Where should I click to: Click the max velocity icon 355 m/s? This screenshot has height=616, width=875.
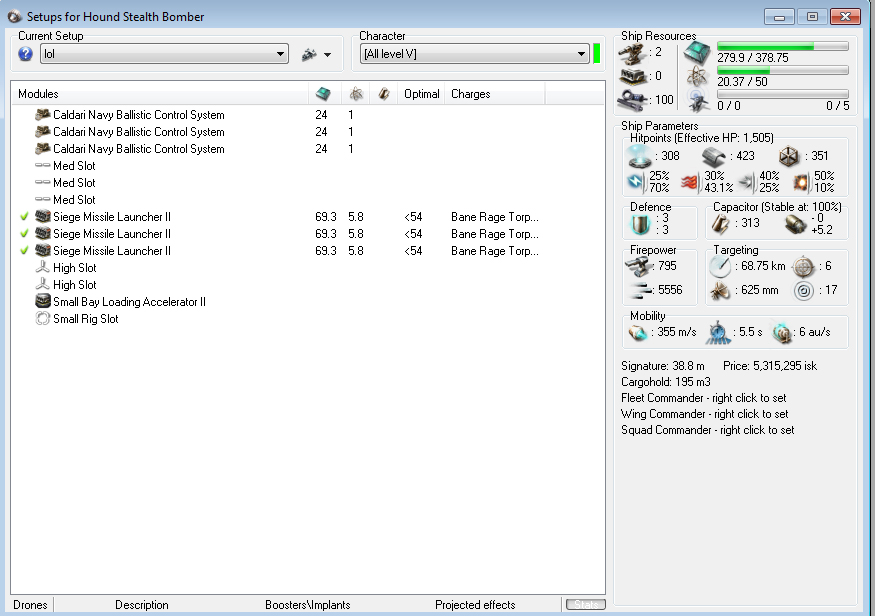pos(638,333)
